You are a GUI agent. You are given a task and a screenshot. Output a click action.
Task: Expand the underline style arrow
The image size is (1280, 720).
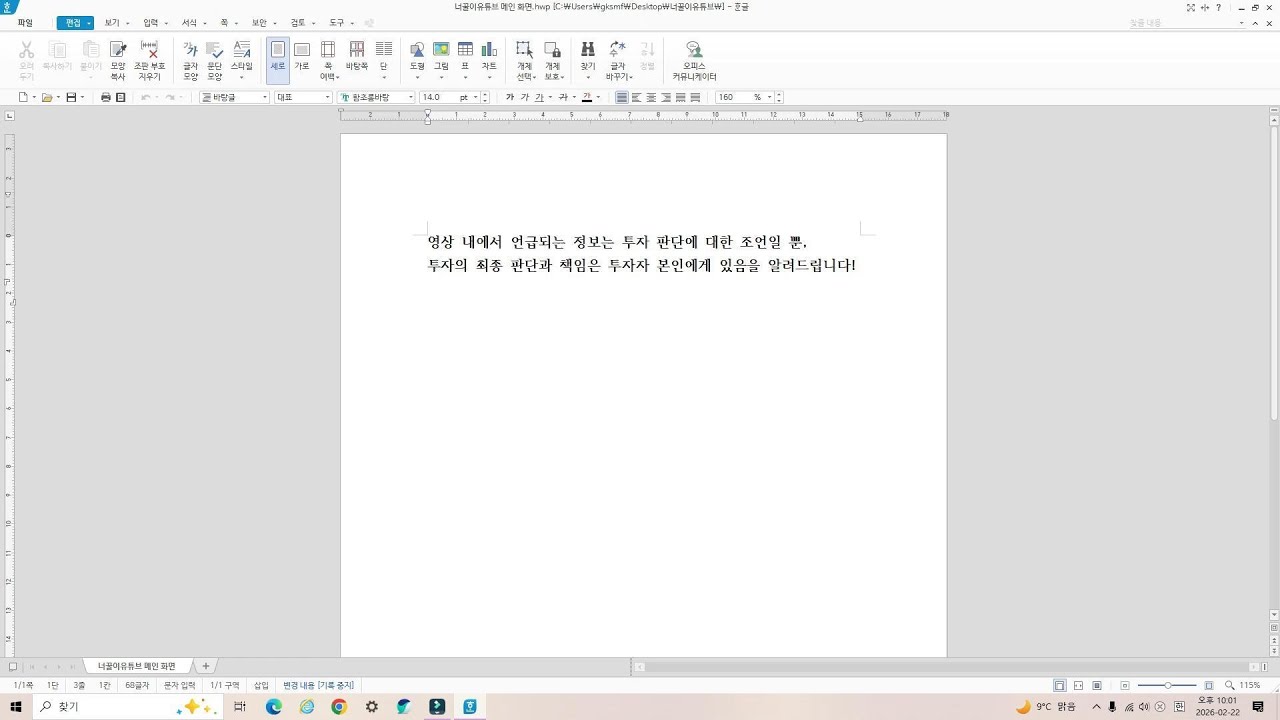(549, 97)
